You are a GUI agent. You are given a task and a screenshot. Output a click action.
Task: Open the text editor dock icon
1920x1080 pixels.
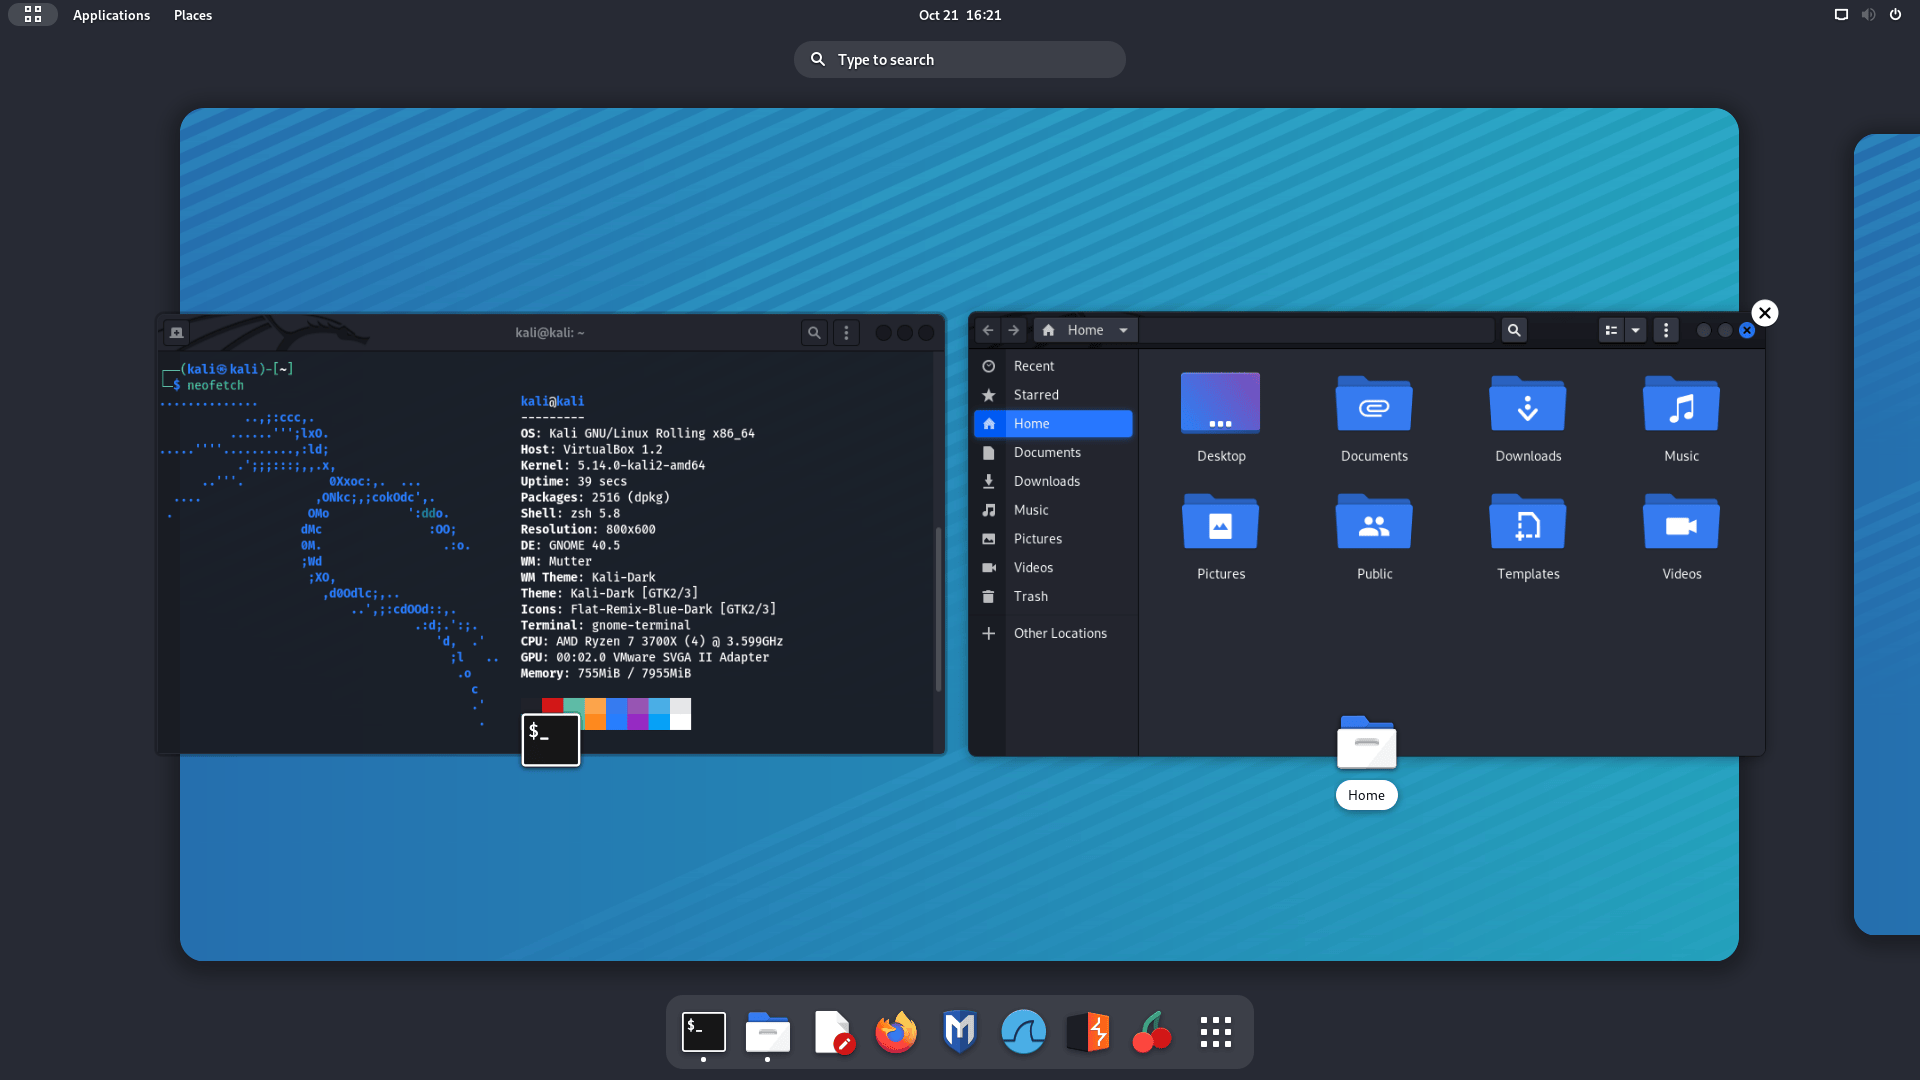[832, 1032]
